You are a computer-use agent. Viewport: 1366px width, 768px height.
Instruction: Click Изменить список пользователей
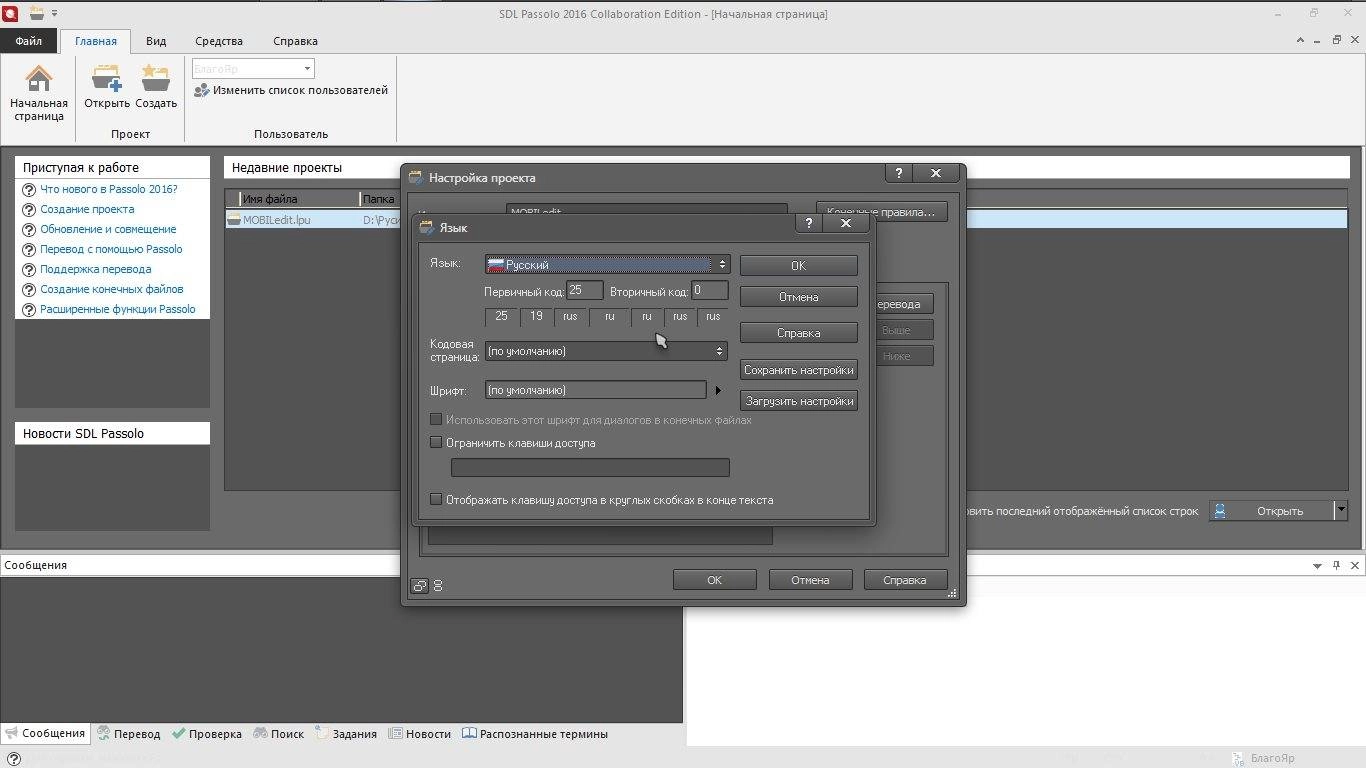click(291, 90)
